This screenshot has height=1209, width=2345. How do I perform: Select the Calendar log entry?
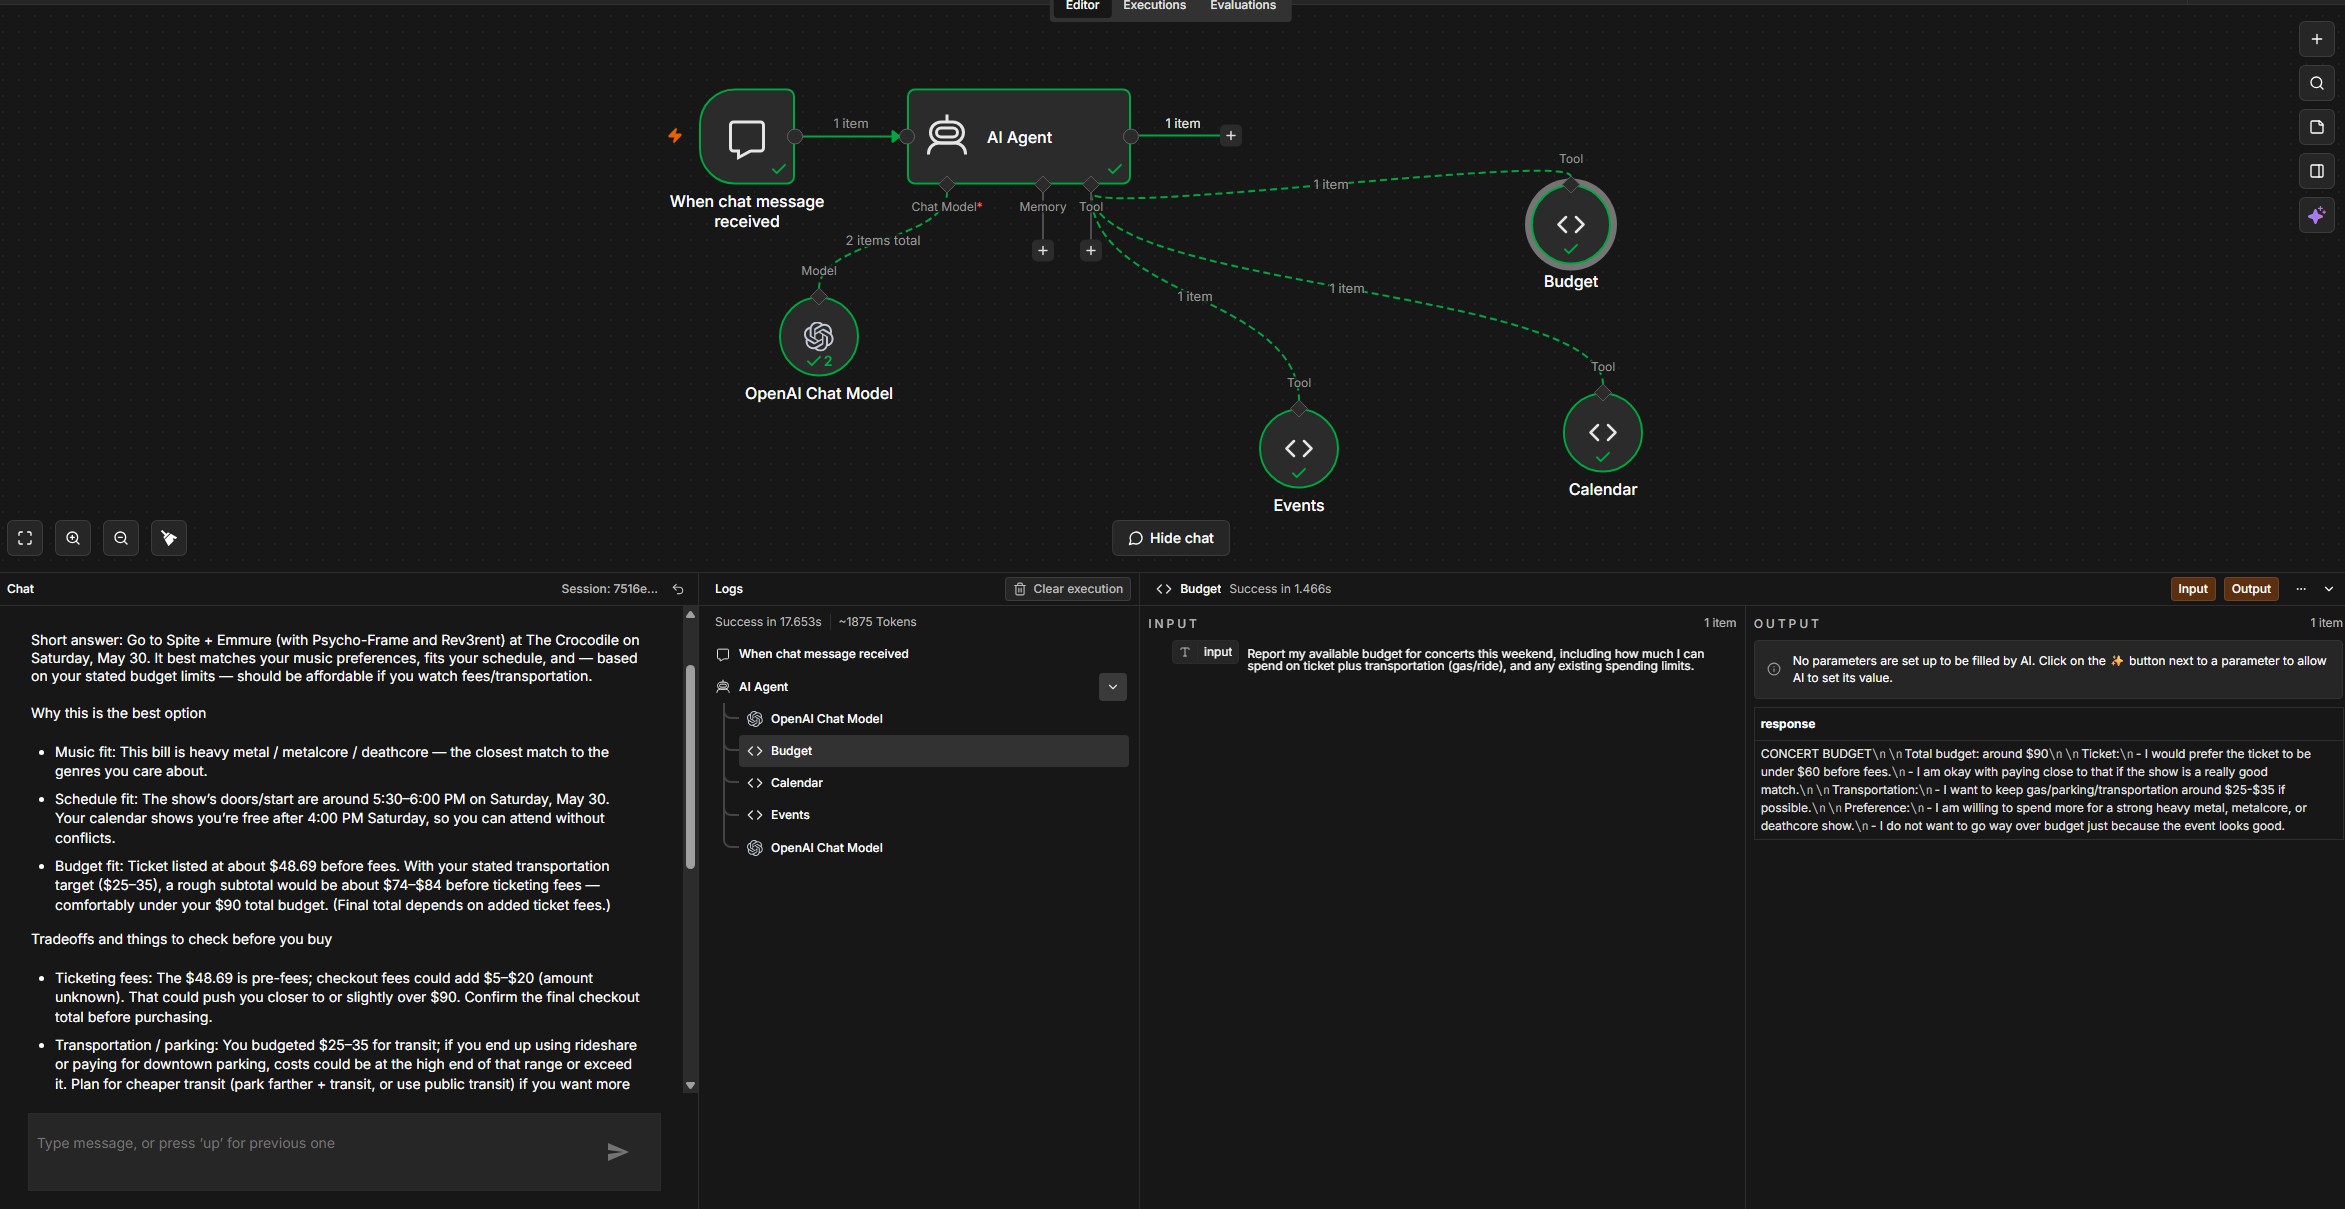[933, 783]
